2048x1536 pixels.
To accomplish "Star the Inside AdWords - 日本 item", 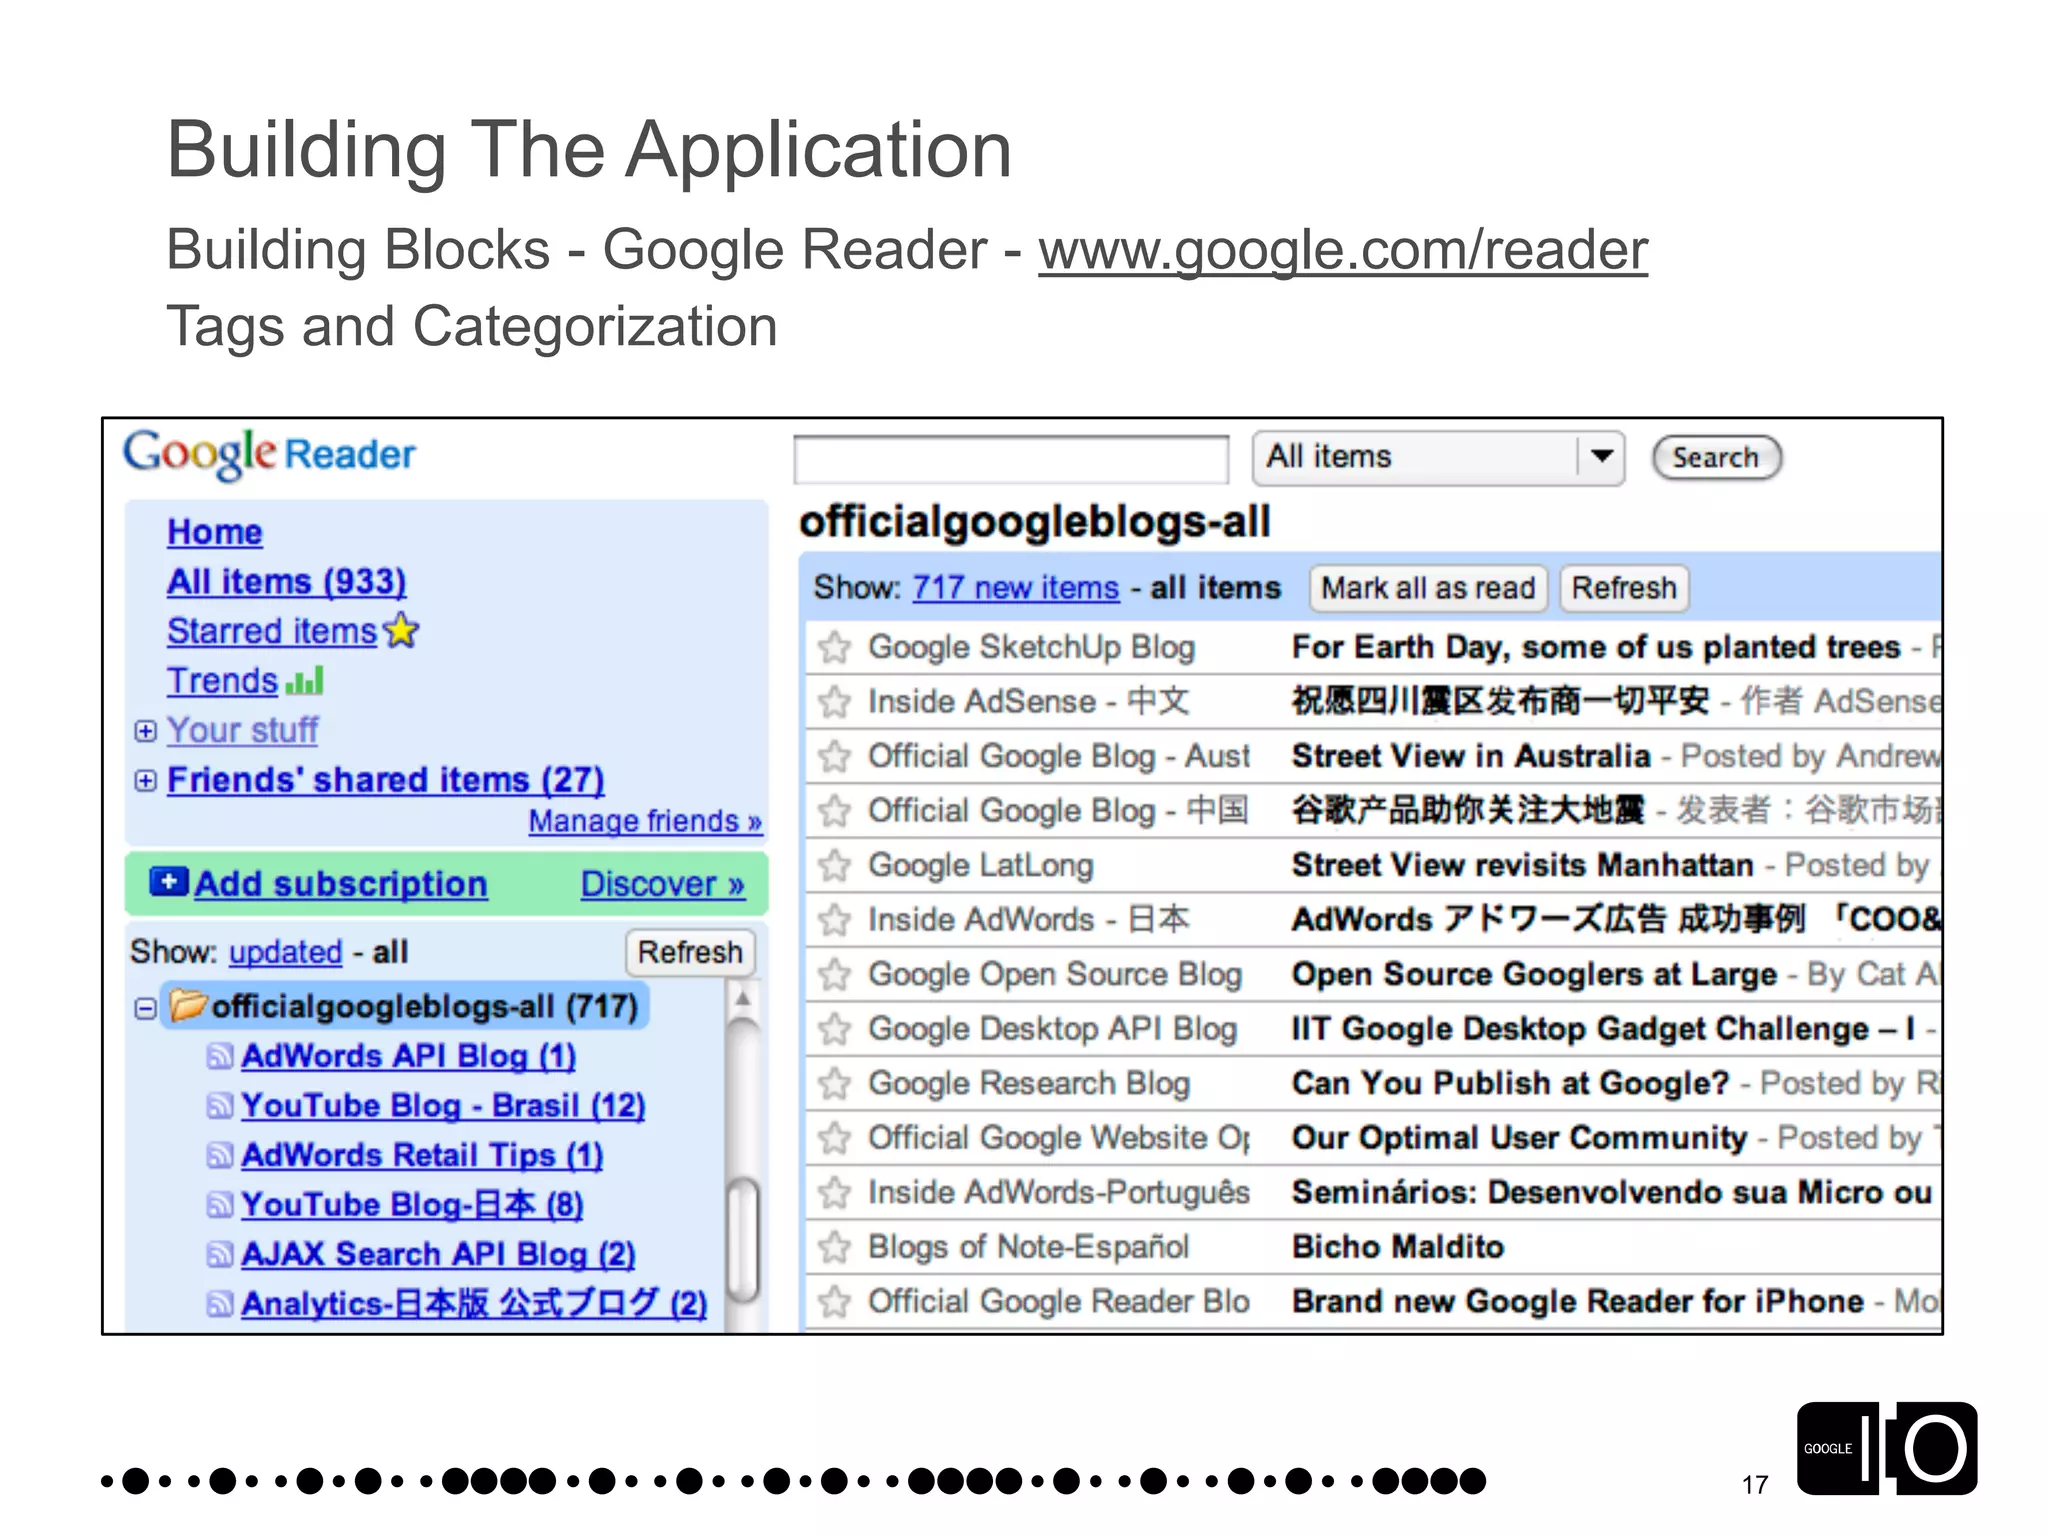I will click(834, 919).
